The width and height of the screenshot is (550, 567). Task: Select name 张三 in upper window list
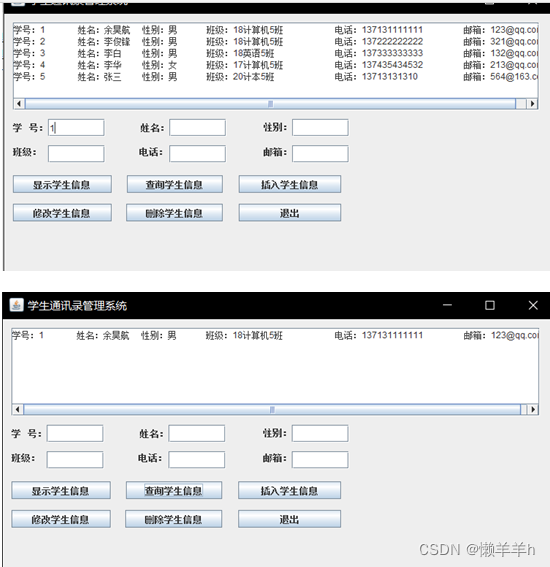point(112,77)
